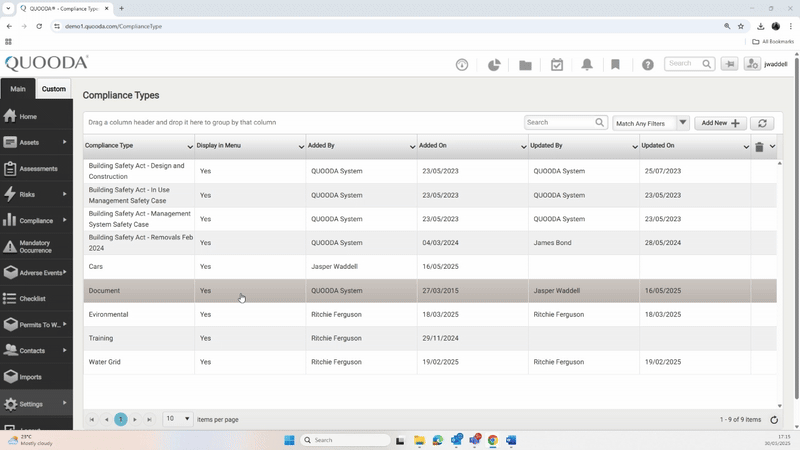The height and width of the screenshot is (450, 800).
Task: Click the header Search input field
Action: pos(683,64)
